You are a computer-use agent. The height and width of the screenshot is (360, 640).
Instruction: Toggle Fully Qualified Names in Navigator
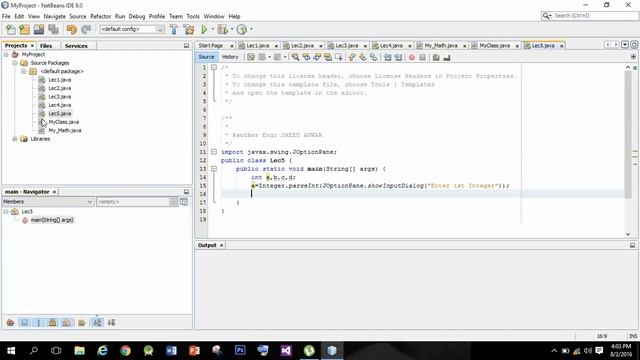coord(82,323)
